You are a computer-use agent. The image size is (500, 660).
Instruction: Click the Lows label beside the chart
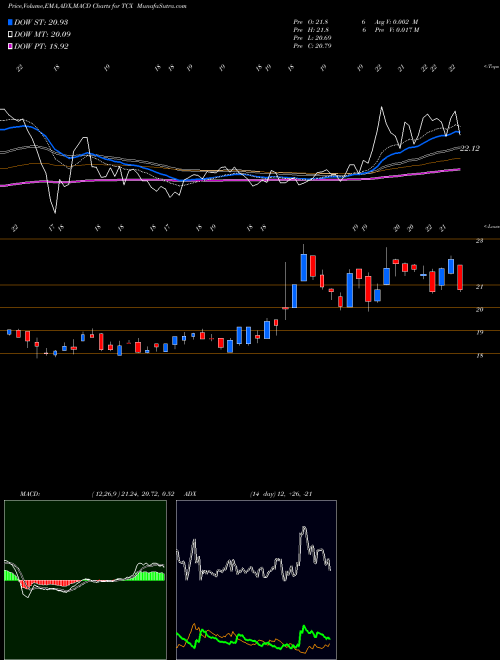tap(492, 226)
